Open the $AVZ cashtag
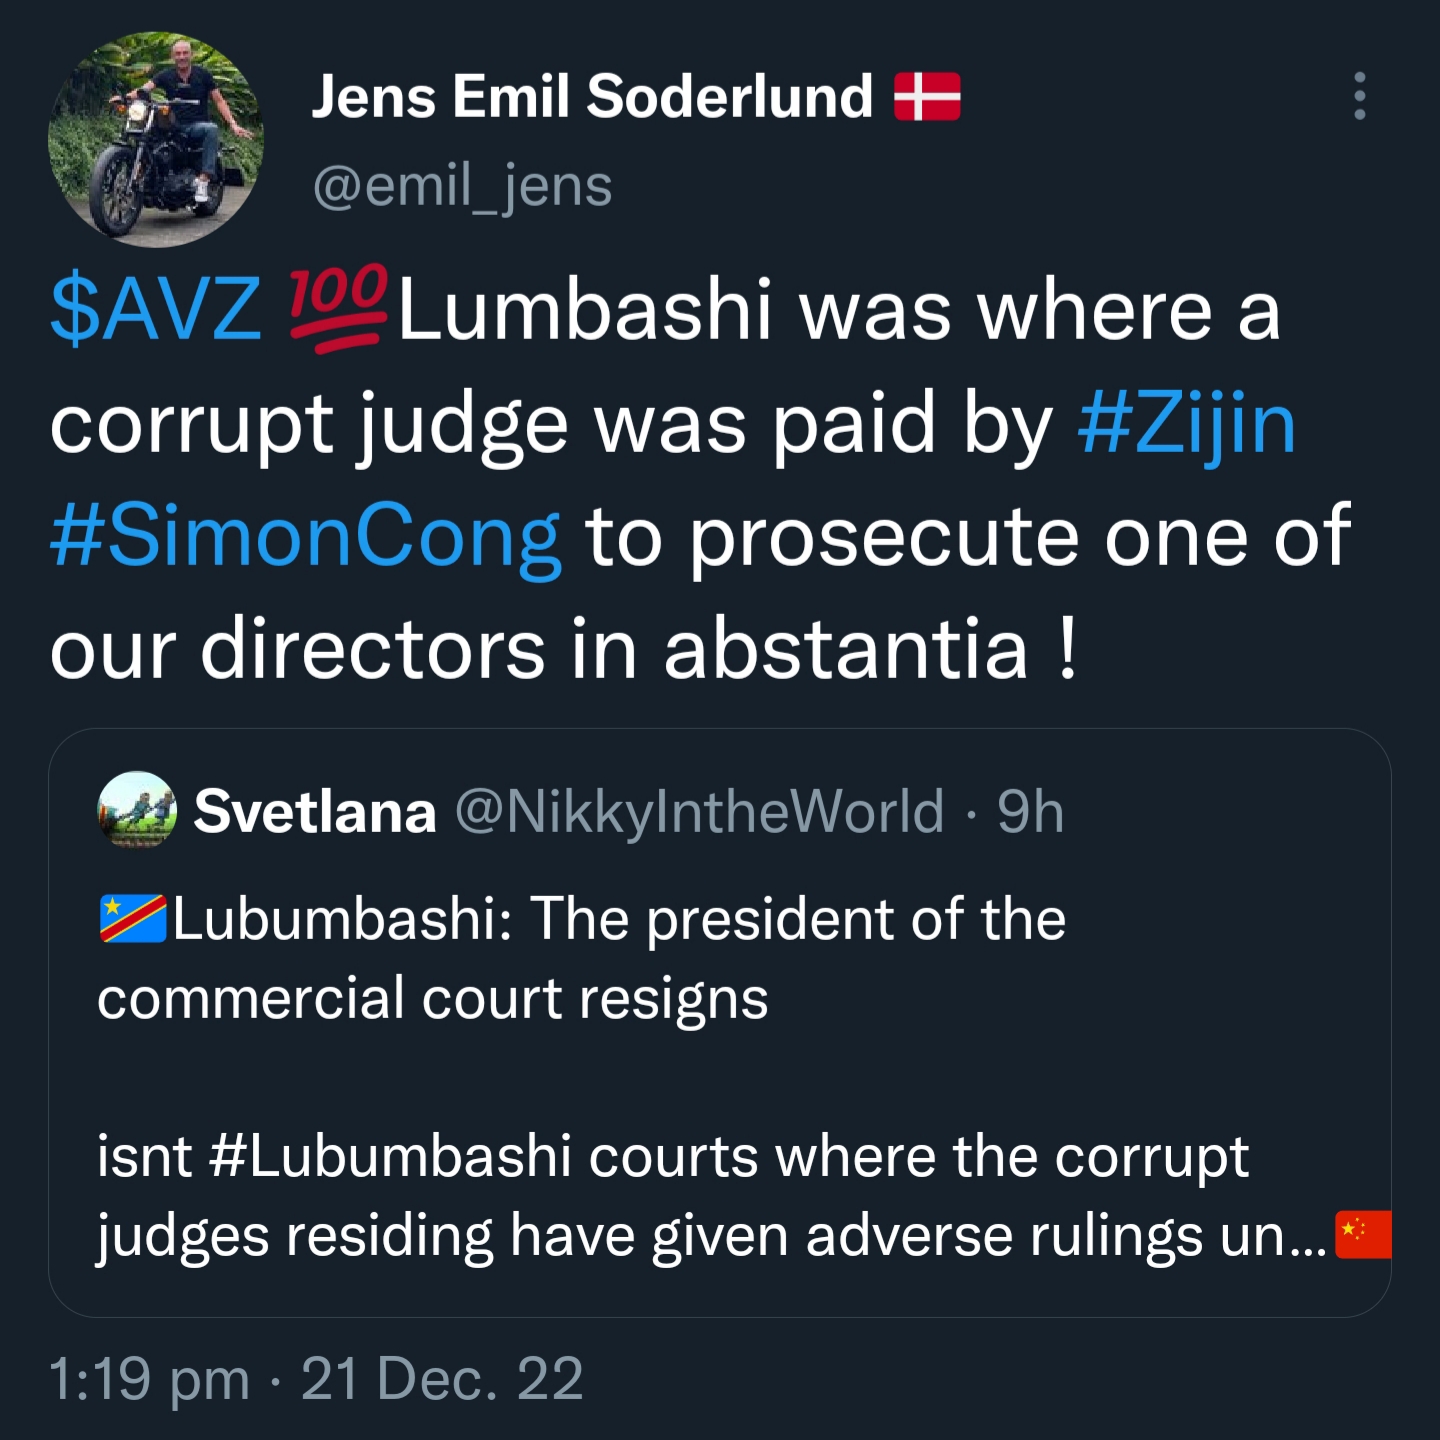This screenshot has width=1440, height=1440. tap(156, 310)
